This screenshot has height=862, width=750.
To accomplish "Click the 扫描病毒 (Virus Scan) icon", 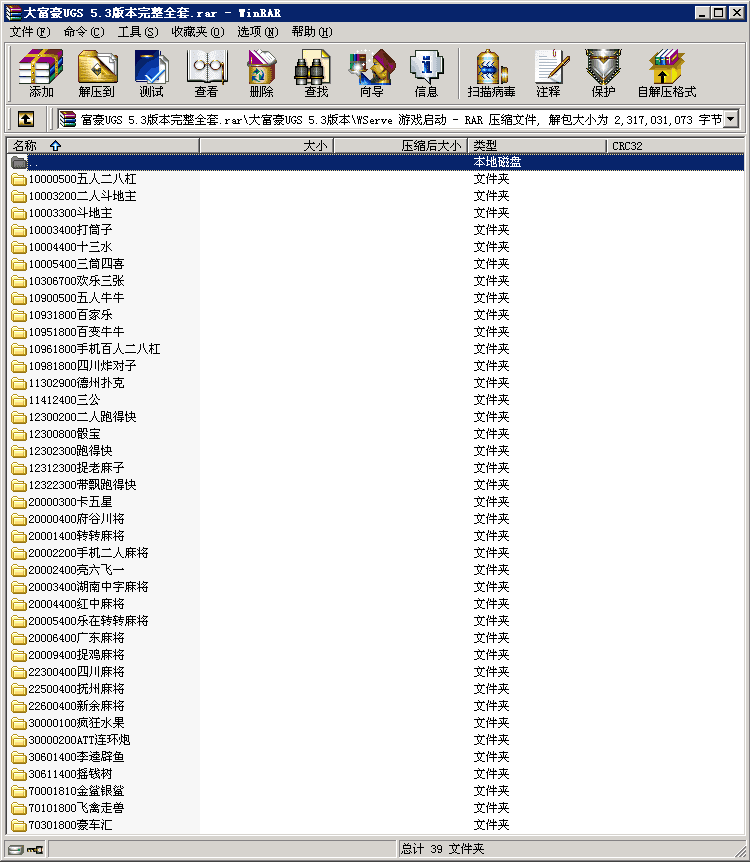I will pyautogui.click(x=491, y=73).
